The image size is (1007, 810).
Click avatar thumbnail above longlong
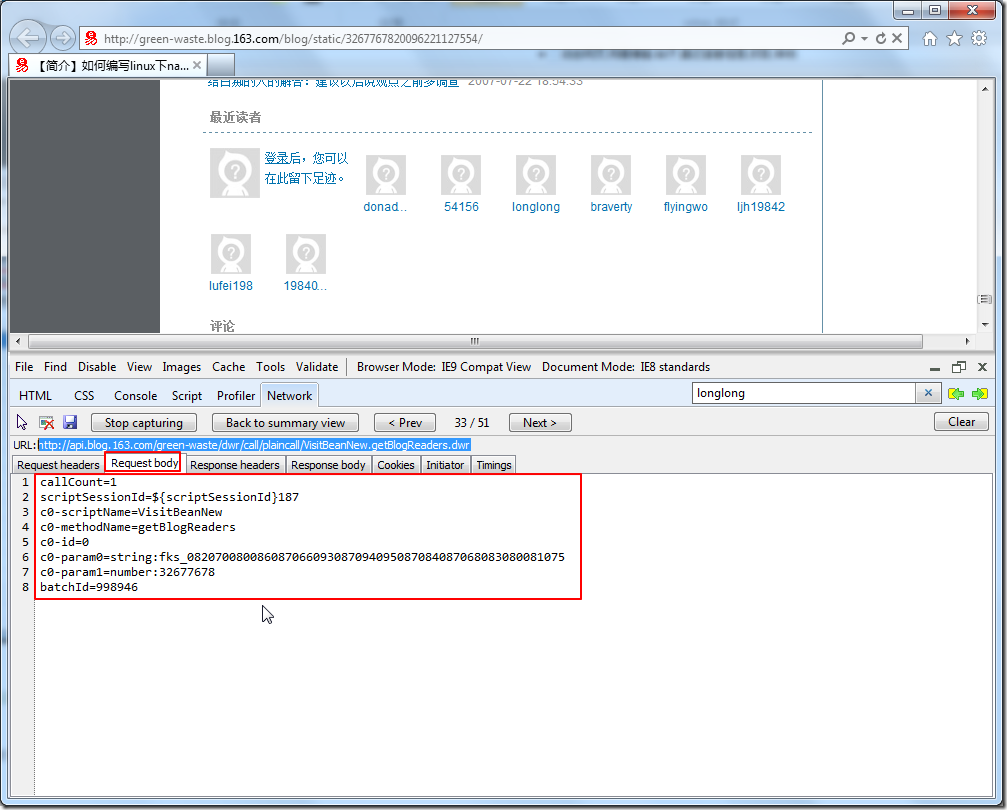[x=536, y=175]
